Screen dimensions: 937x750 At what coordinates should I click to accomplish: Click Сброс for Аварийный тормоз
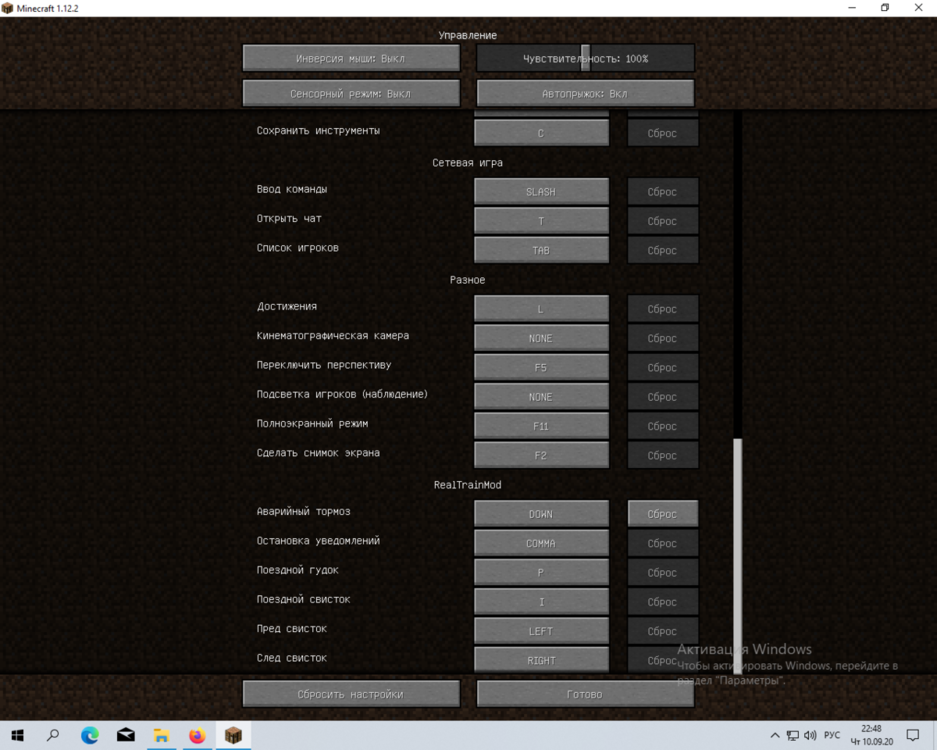pos(663,514)
